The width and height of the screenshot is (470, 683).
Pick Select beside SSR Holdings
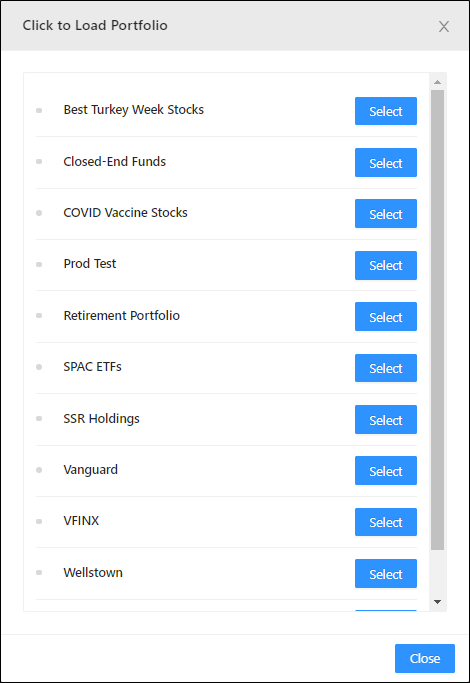pyautogui.click(x=385, y=419)
